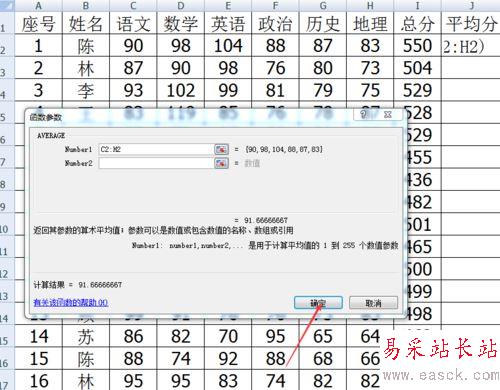500x390 pixels.
Task: Click the math score 102 cell
Action: click(181, 90)
